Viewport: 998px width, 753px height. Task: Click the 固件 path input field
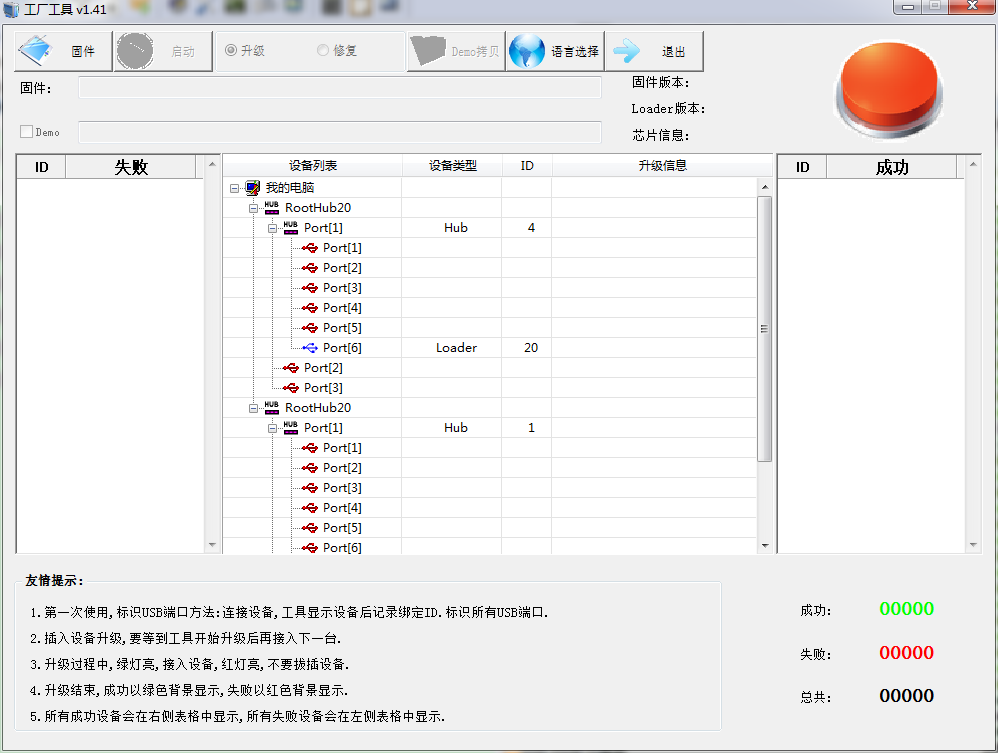(x=340, y=88)
